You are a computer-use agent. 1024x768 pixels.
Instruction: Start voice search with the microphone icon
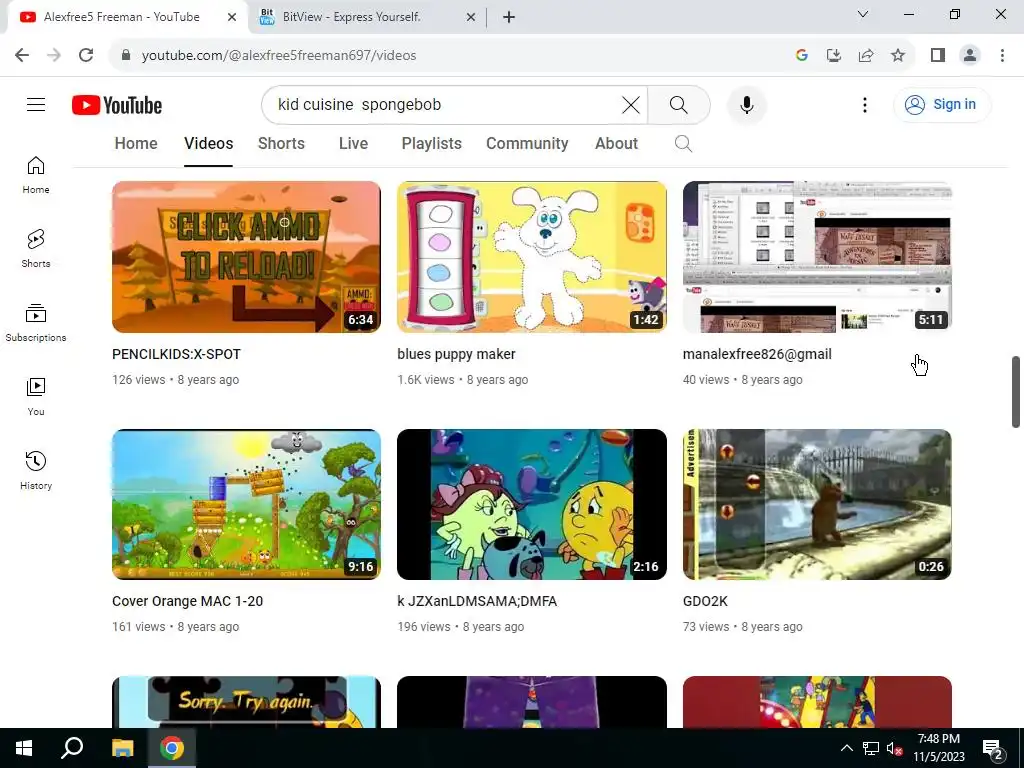point(746,104)
